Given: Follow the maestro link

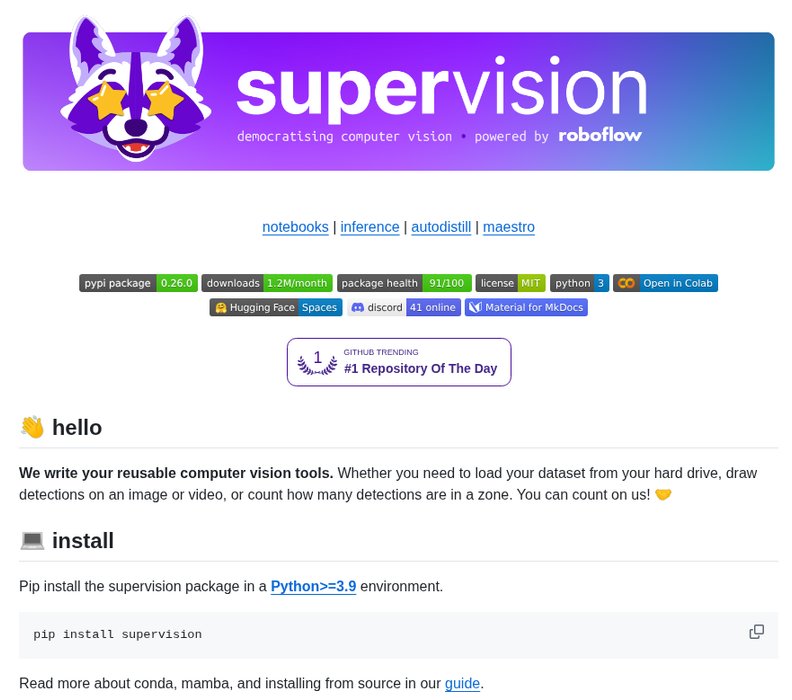Looking at the screenshot, I should [x=509, y=227].
